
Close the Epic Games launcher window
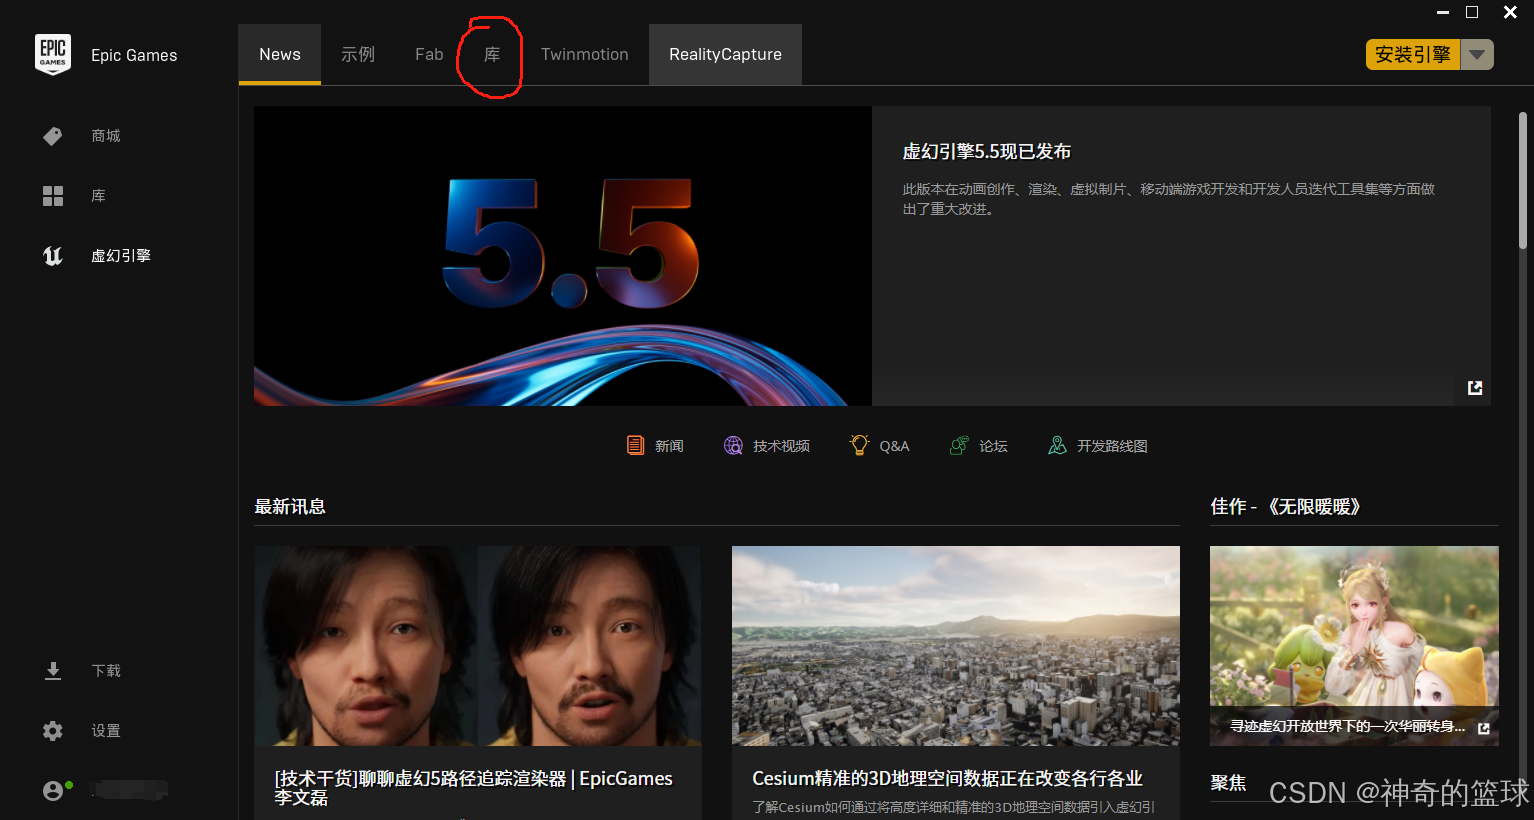coord(1510,12)
